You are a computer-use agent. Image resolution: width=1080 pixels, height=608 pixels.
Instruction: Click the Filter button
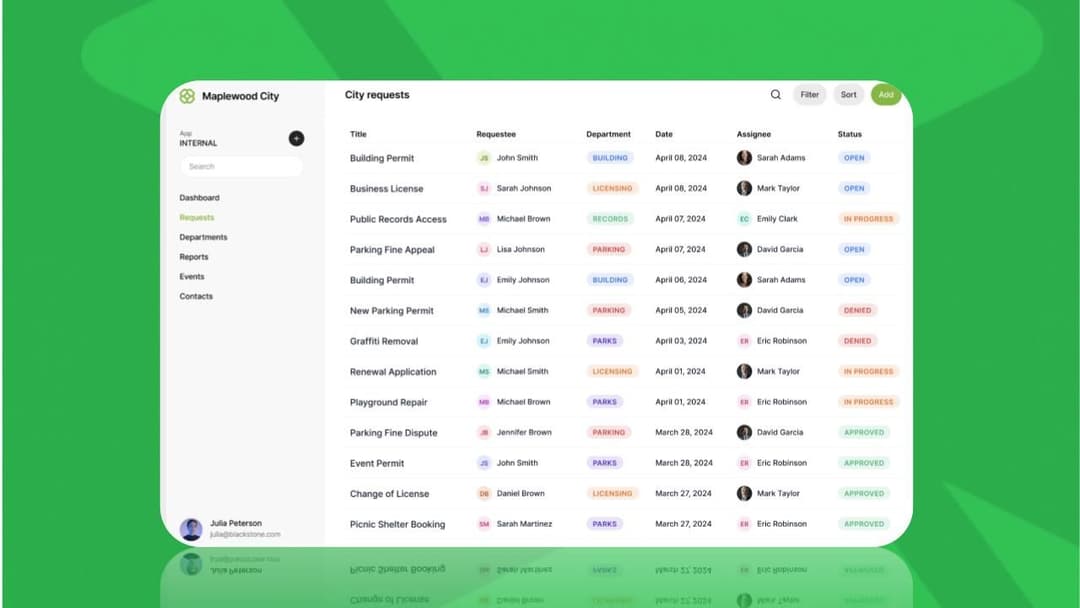(809, 94)
